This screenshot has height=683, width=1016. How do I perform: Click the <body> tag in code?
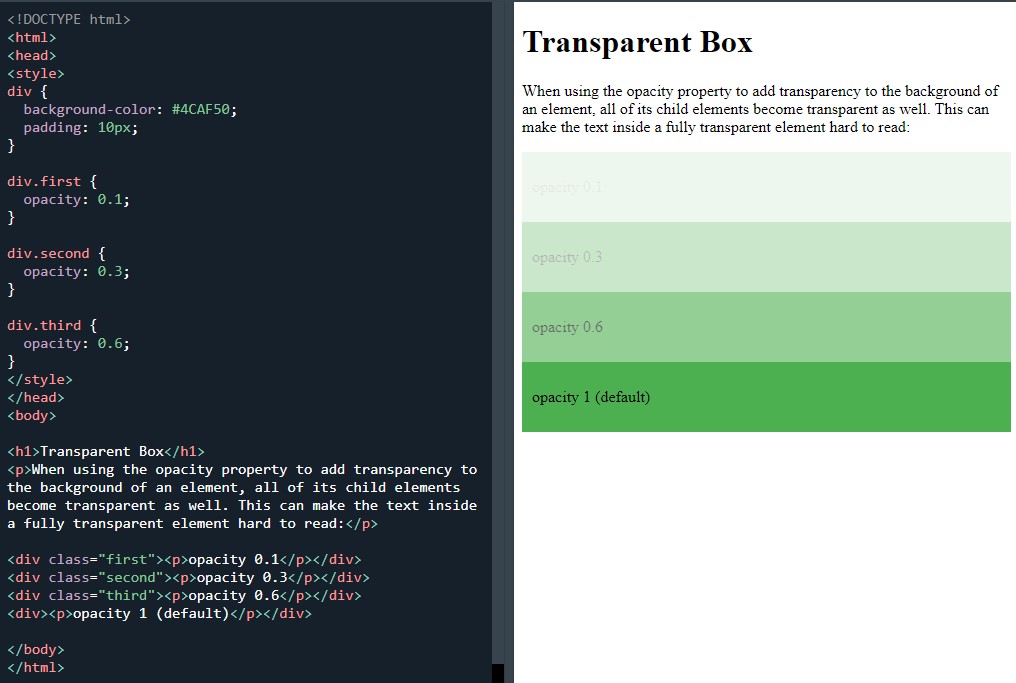point(30,415)
